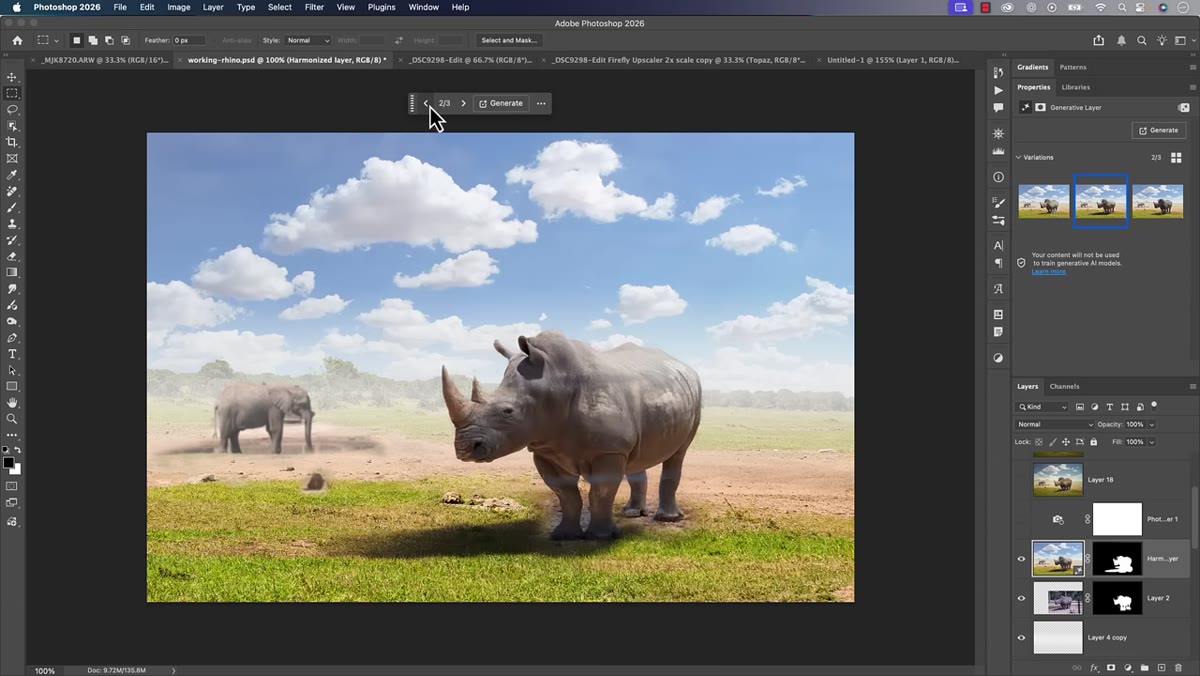This screenshot has height=676, width=1200.
Task: Toggle filter for type layers
Action: 1110,407
